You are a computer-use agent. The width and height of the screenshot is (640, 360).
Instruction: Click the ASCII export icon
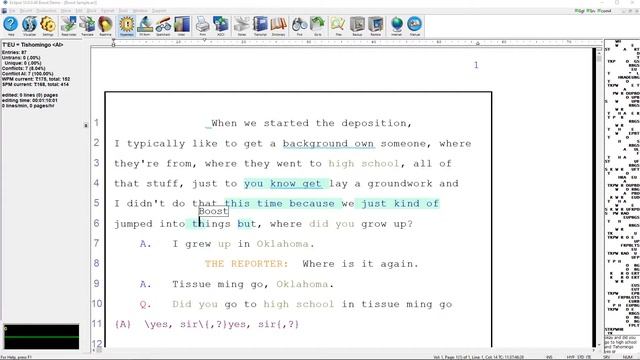tap(221, 26)
